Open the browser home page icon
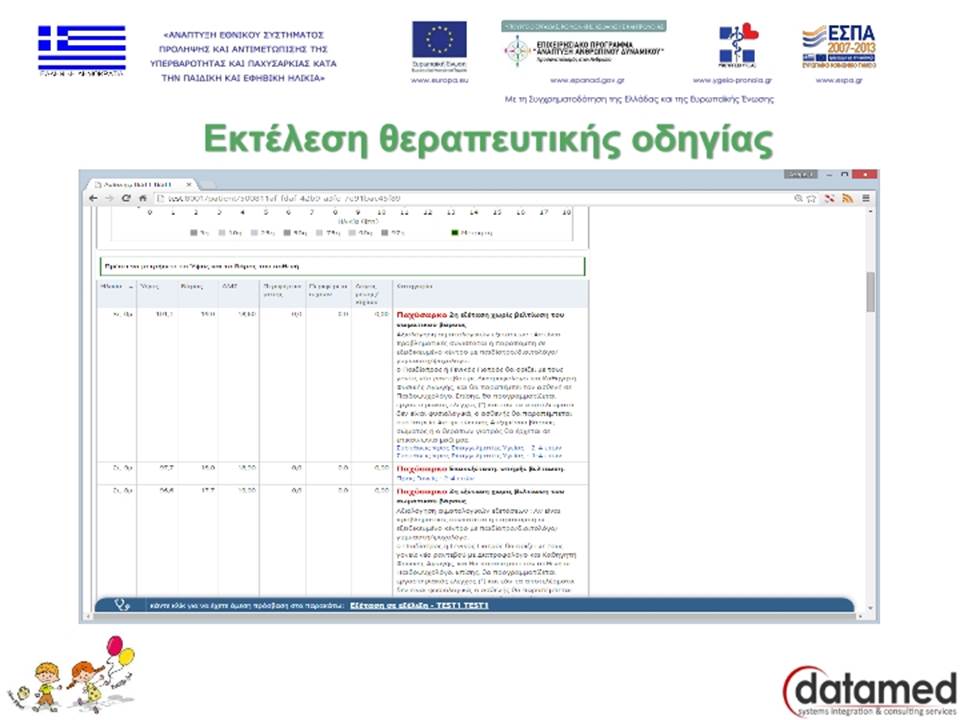 [143, 198]
